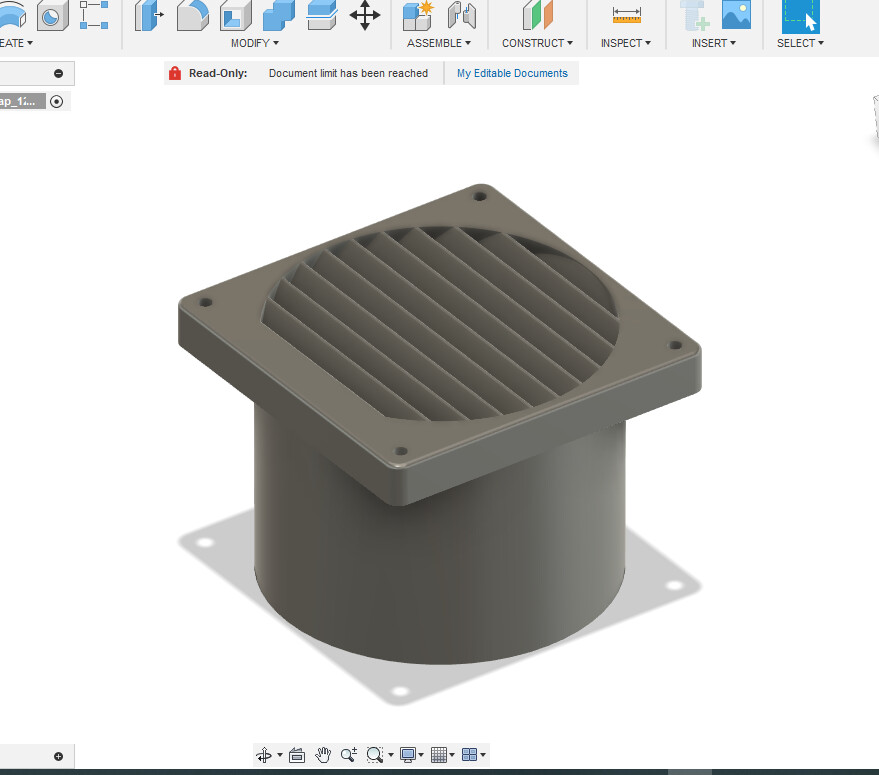Select the Joint tool icon
Viewport: 879px width, 775px height.
pyautogui.click(x=461, y=15)
